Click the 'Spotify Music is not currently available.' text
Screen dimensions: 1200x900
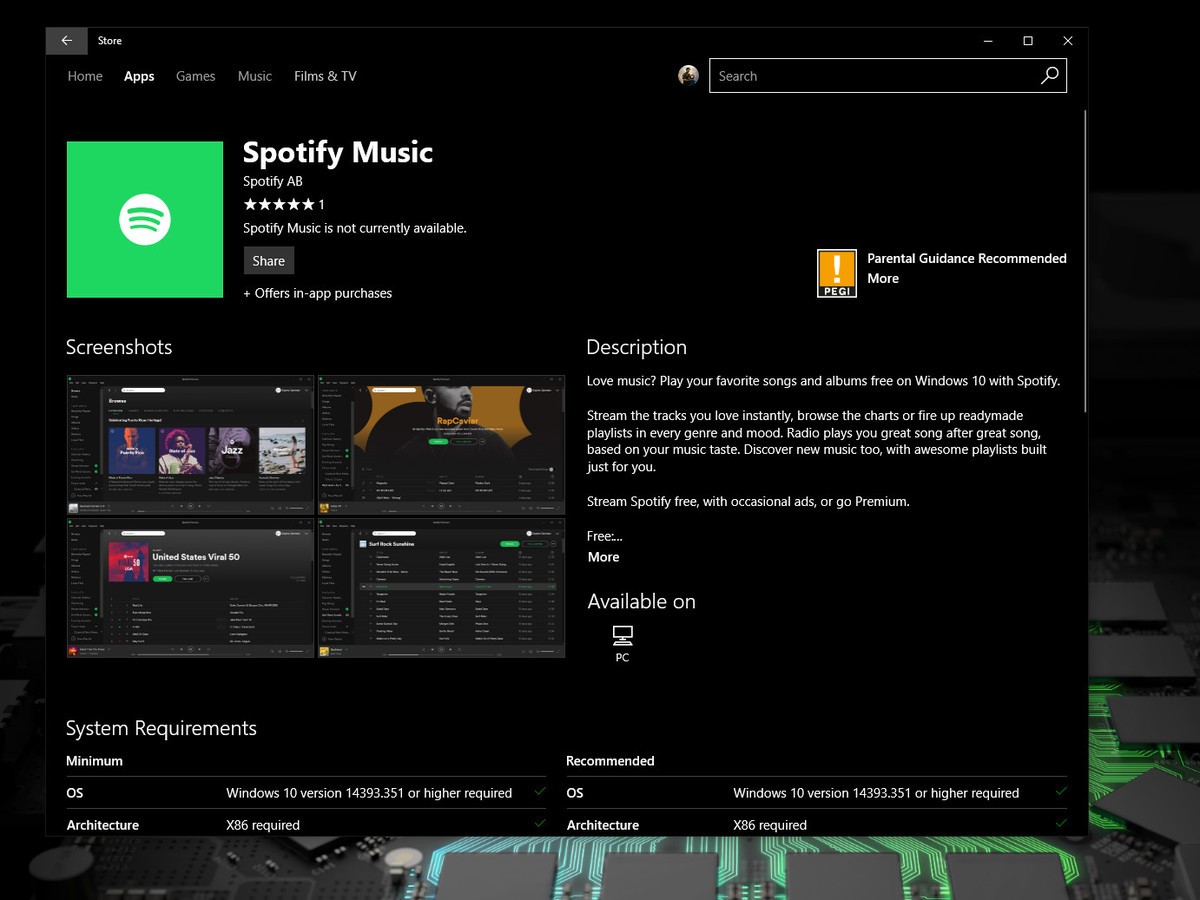coord(355,228)
